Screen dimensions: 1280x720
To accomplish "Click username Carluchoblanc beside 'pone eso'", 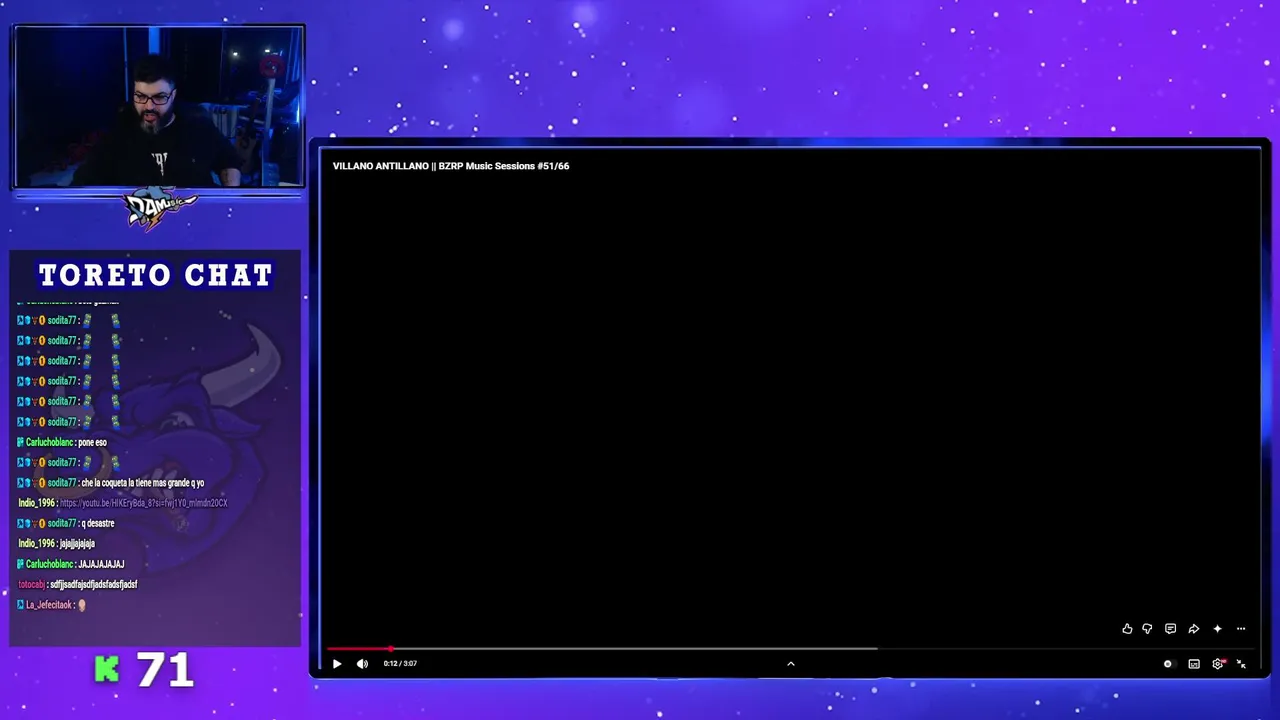I will click(49, 442).
